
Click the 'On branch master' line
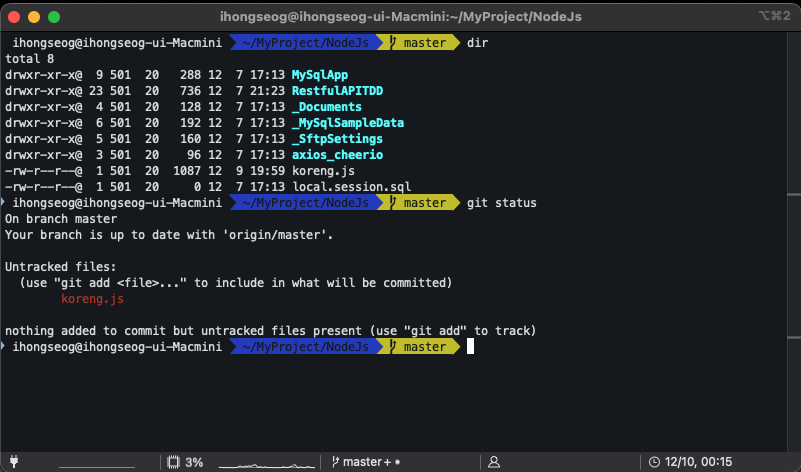[x=61, y=219]
